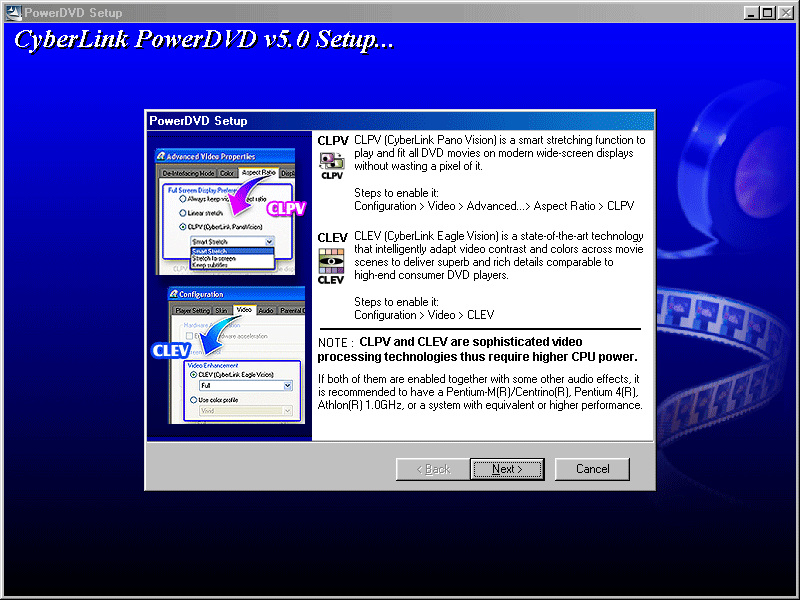Click the Advanced Video Properties window icon
This screenshot has width=800, height=600.
(x=161, y=156)
